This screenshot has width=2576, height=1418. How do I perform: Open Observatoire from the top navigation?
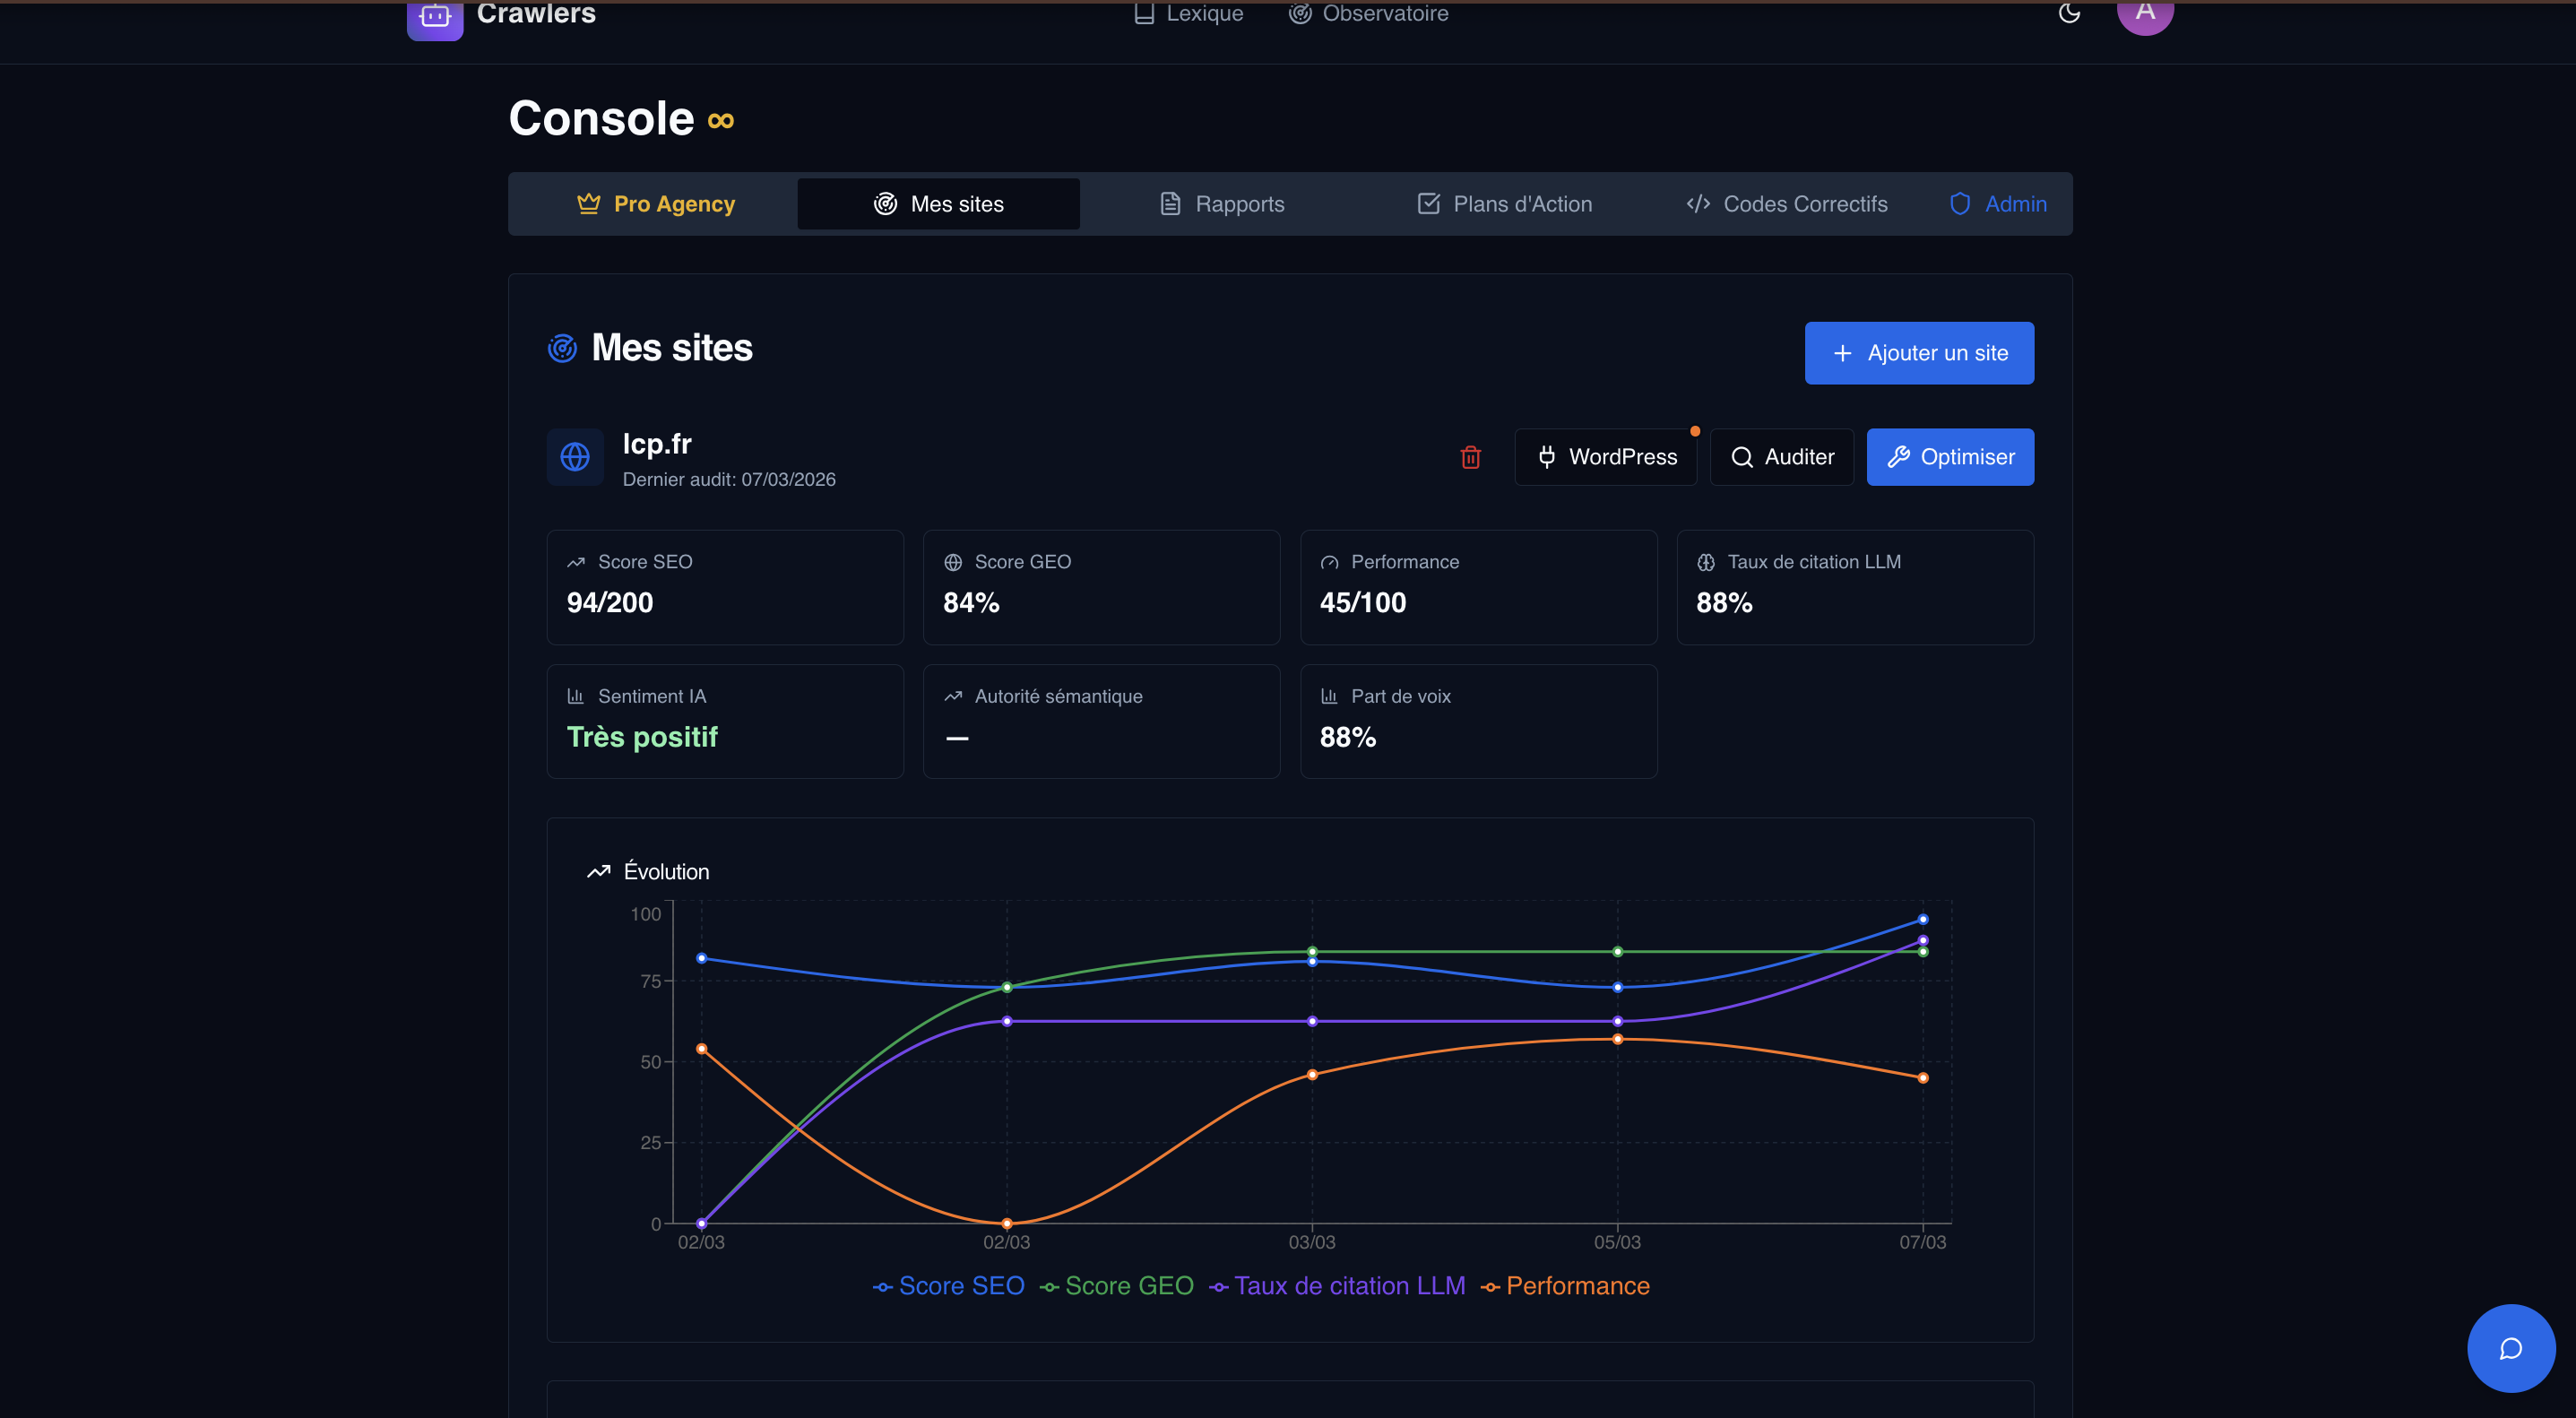click(1368, 13)
